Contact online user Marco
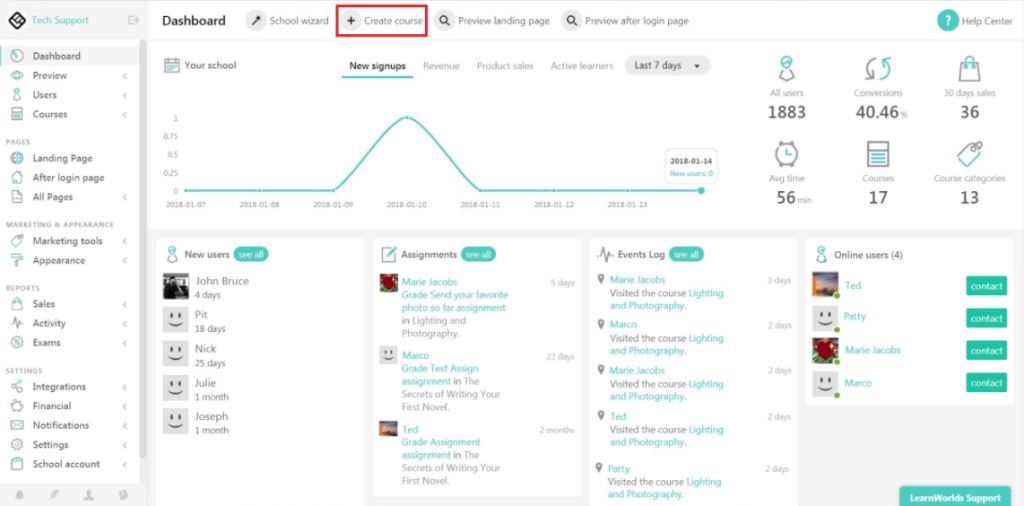Image resolution: width=1024 pixels, height=506 pixels. [x=986, y=383]
